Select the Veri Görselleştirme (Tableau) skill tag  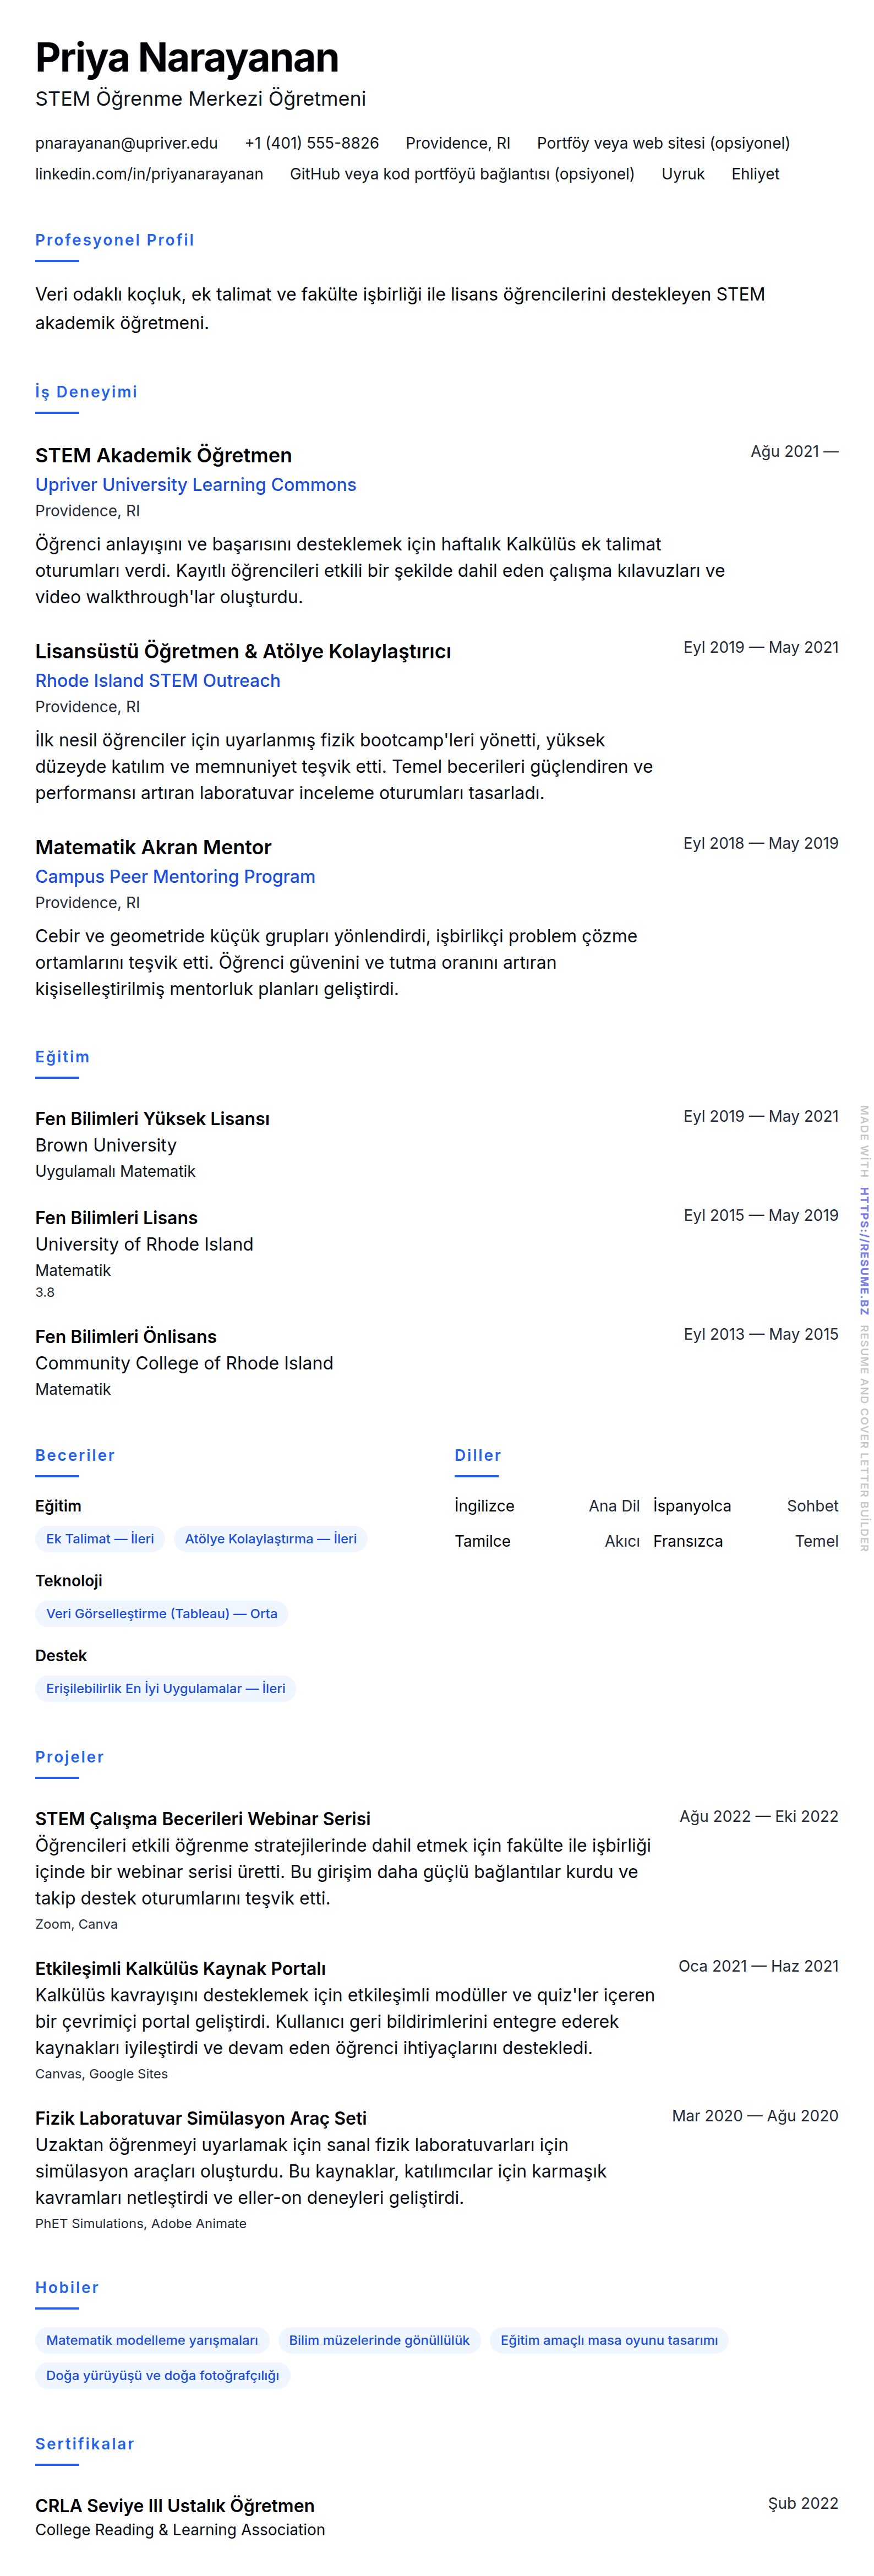pyautogui.click(x=161, y=1614)
